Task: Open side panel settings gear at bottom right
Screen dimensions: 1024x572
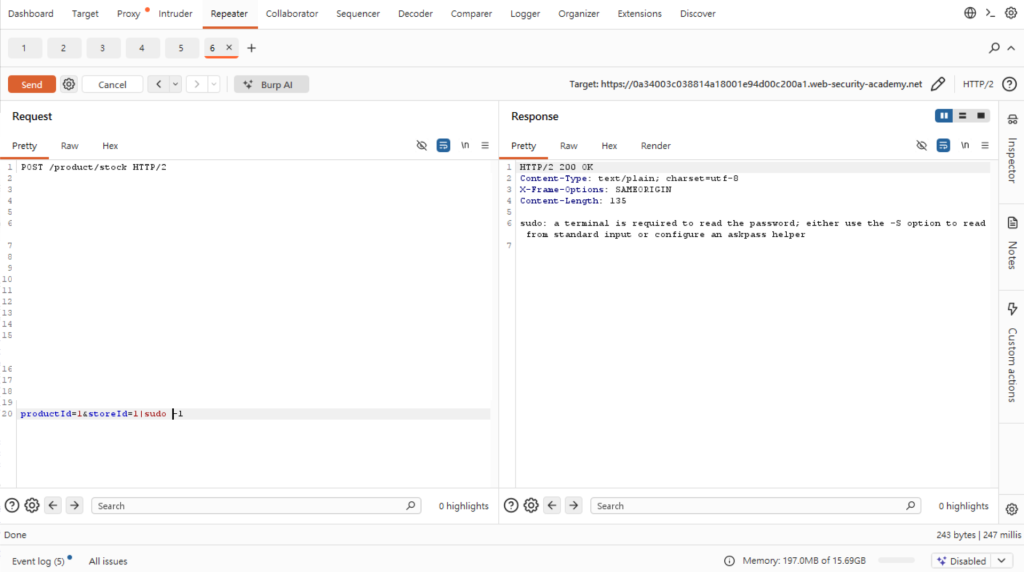Action: pos(1012,509)
